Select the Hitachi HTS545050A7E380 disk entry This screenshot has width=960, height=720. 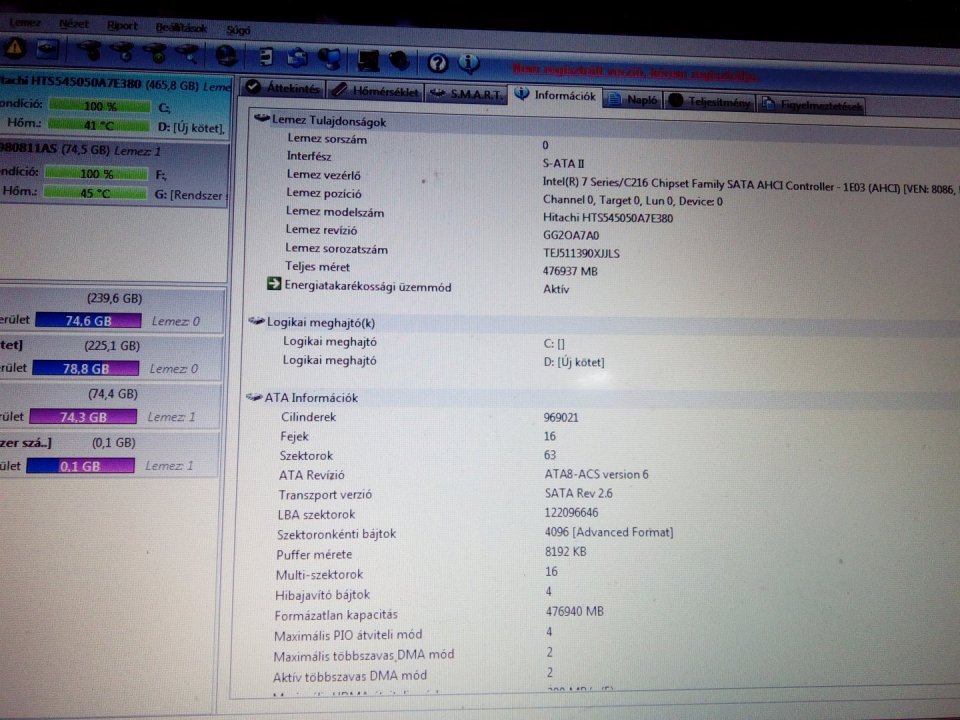point(114,107)
